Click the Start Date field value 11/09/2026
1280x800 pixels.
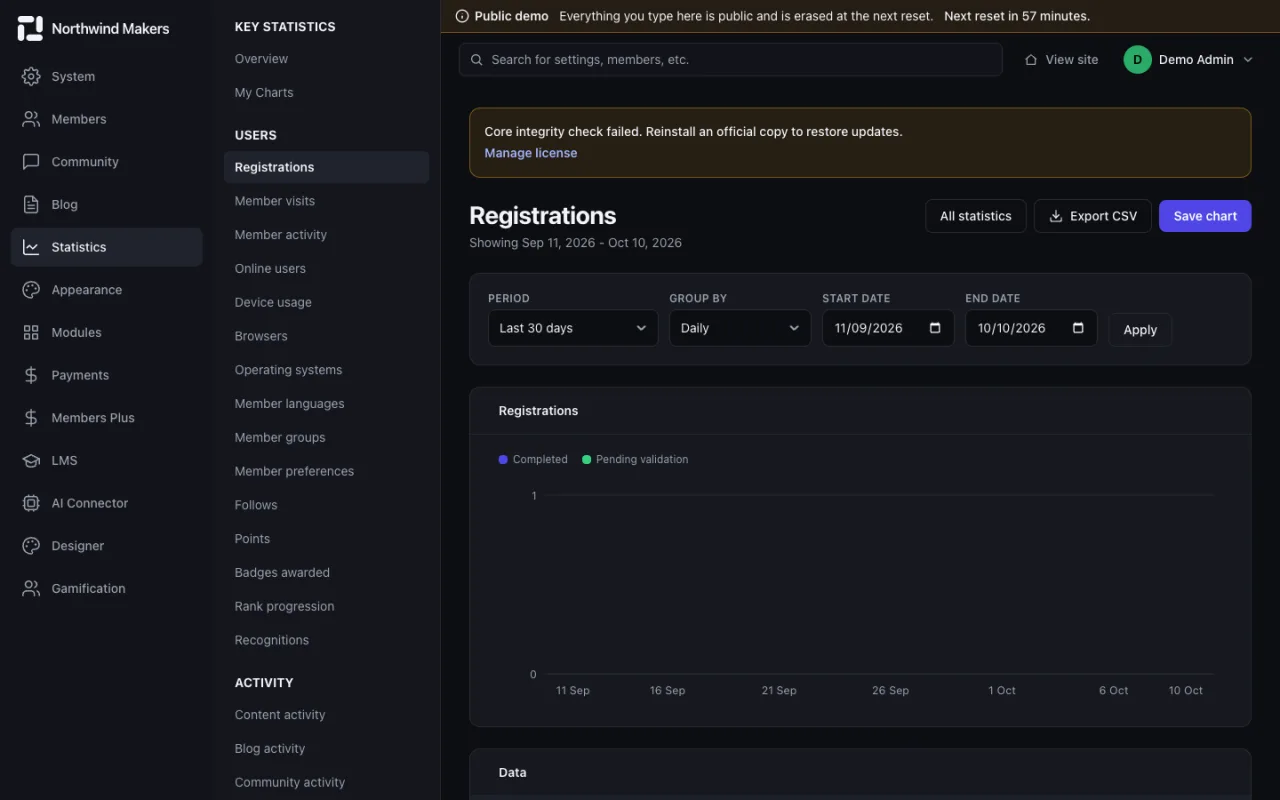click(869, 328)
